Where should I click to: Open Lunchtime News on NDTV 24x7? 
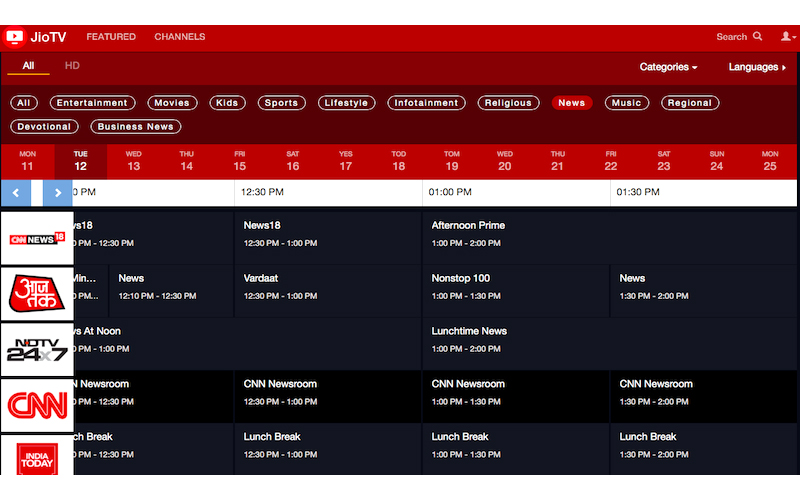click(x=609, y=344)
